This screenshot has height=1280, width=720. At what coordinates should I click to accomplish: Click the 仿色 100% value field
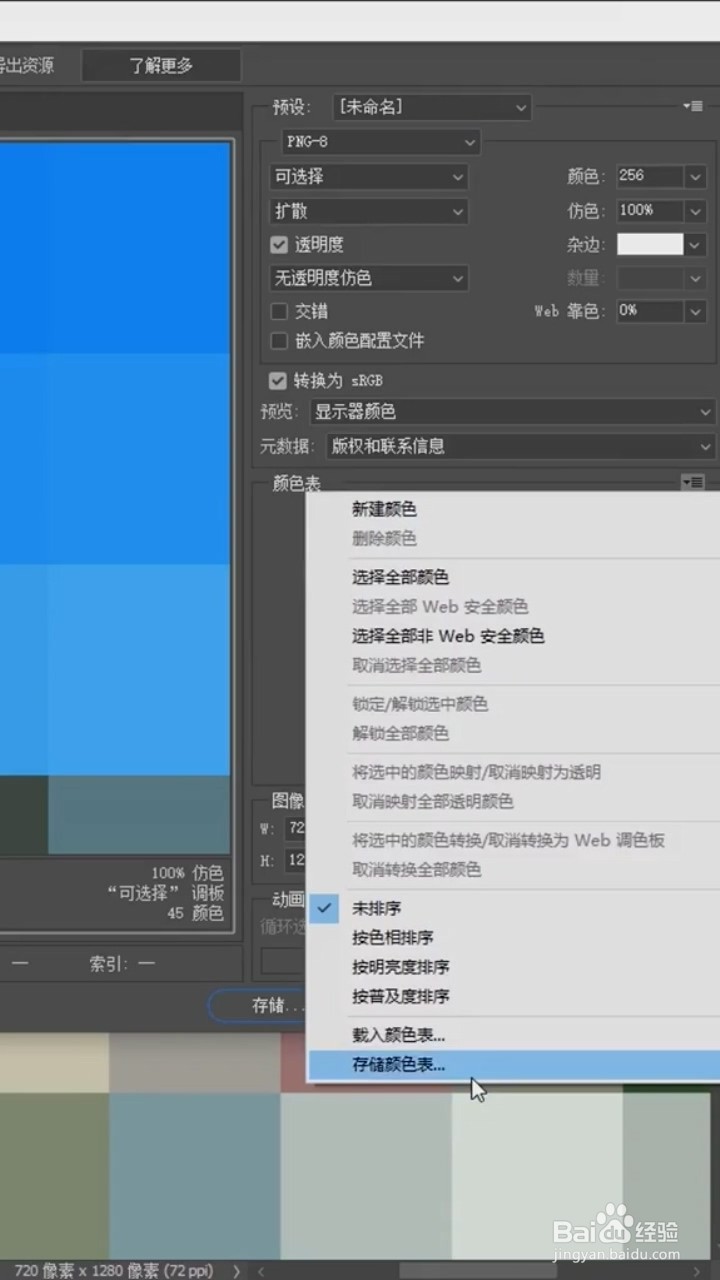coord(650,211)
